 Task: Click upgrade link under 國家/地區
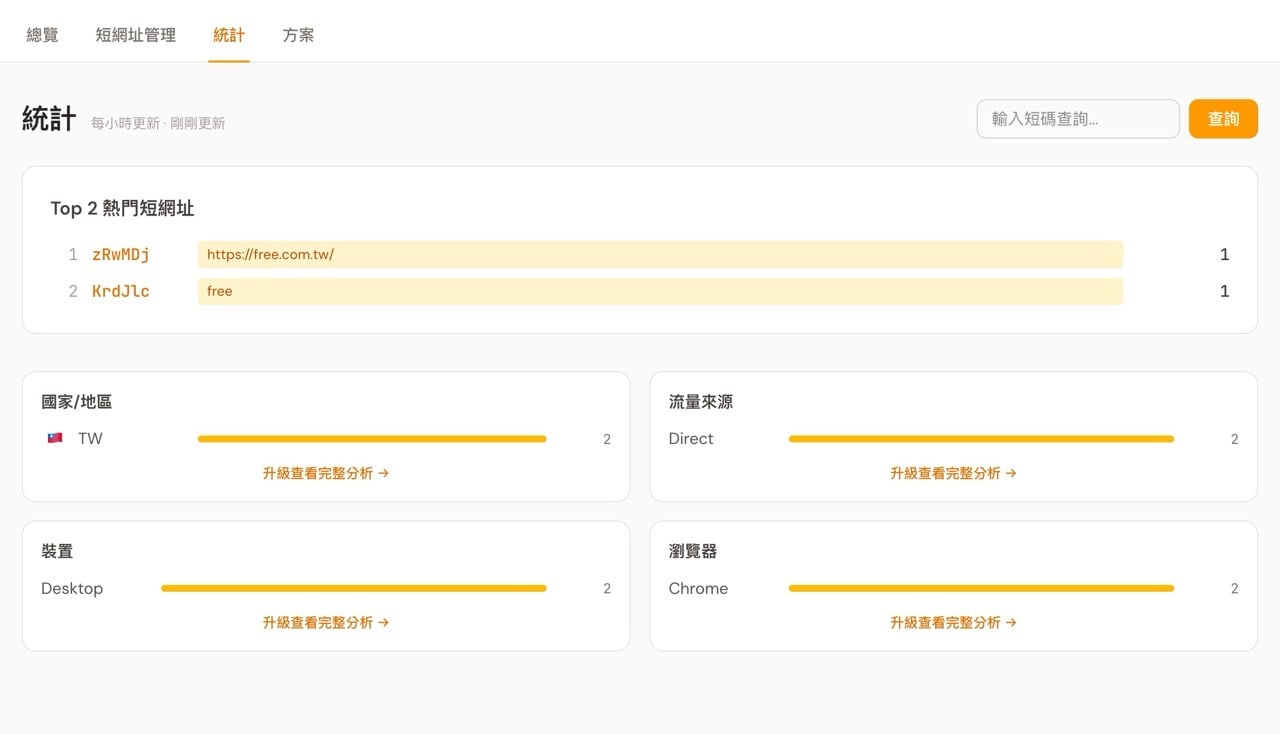point(326,473)
